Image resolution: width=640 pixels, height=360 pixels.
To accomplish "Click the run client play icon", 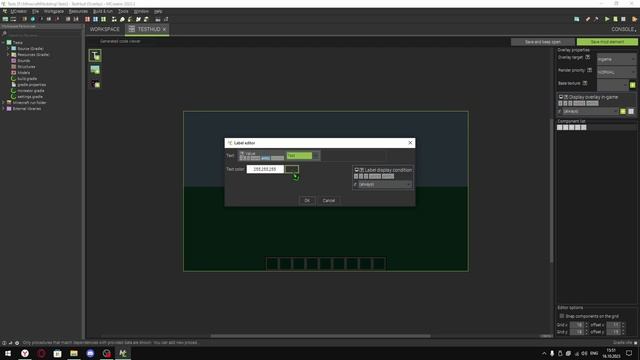I will pos(607,19).
